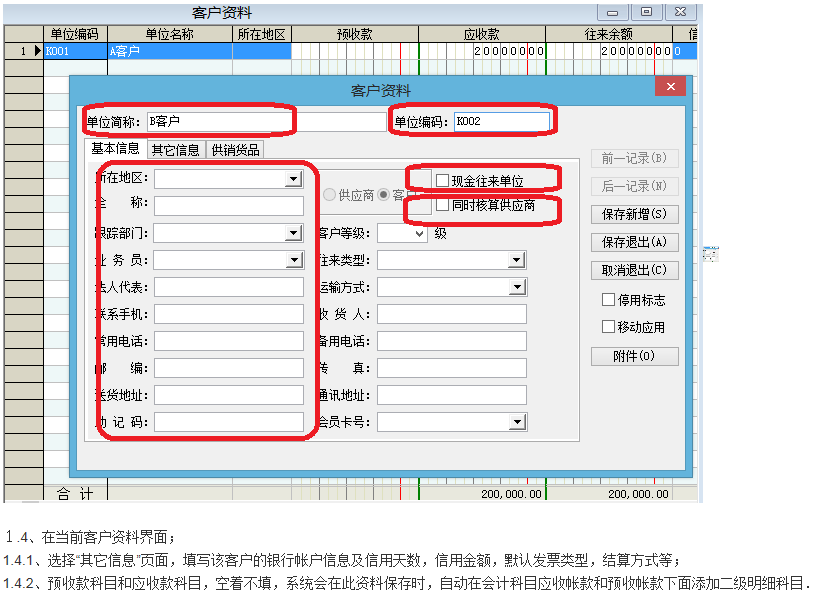
Task: Check the 停用标志 option
Action: pyautogui.click(x=608, y=300)
